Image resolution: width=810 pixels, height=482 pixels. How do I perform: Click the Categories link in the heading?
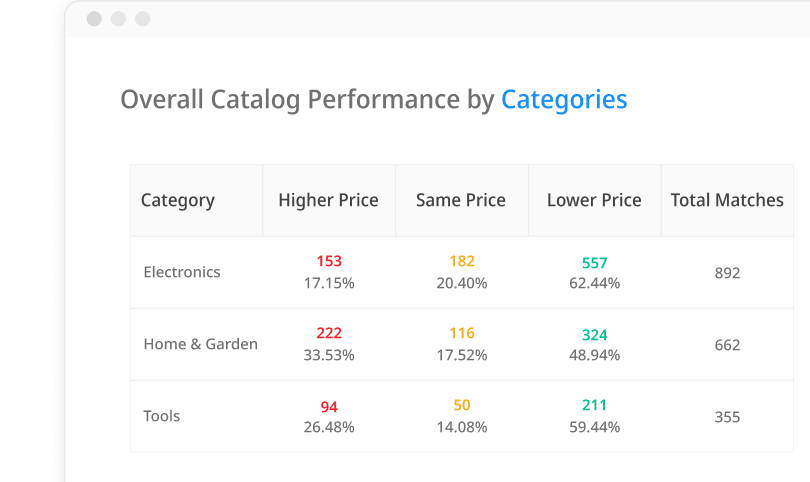pos(564,100)
